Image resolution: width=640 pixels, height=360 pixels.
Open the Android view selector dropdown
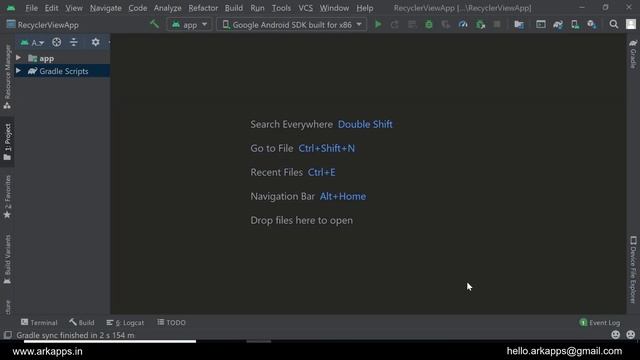click(x=32, y=42)
